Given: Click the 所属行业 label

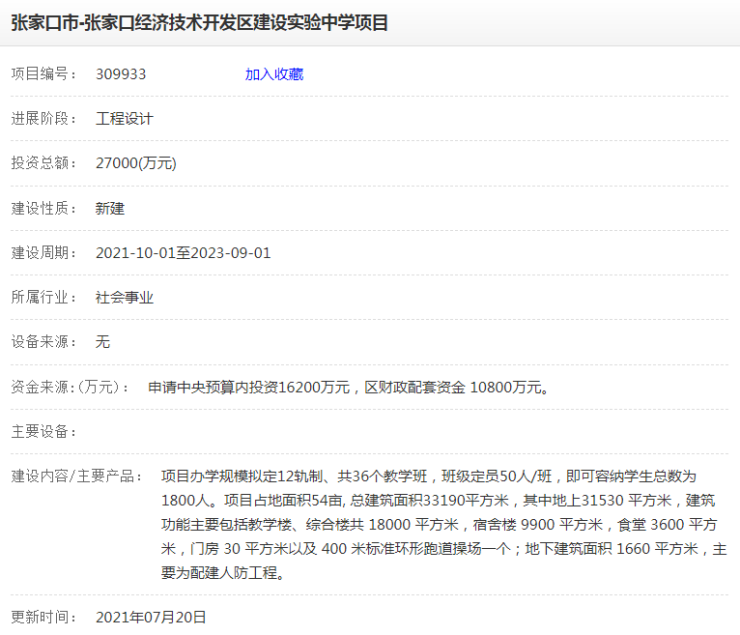Looking at the screenshot, I should point(43,297).
